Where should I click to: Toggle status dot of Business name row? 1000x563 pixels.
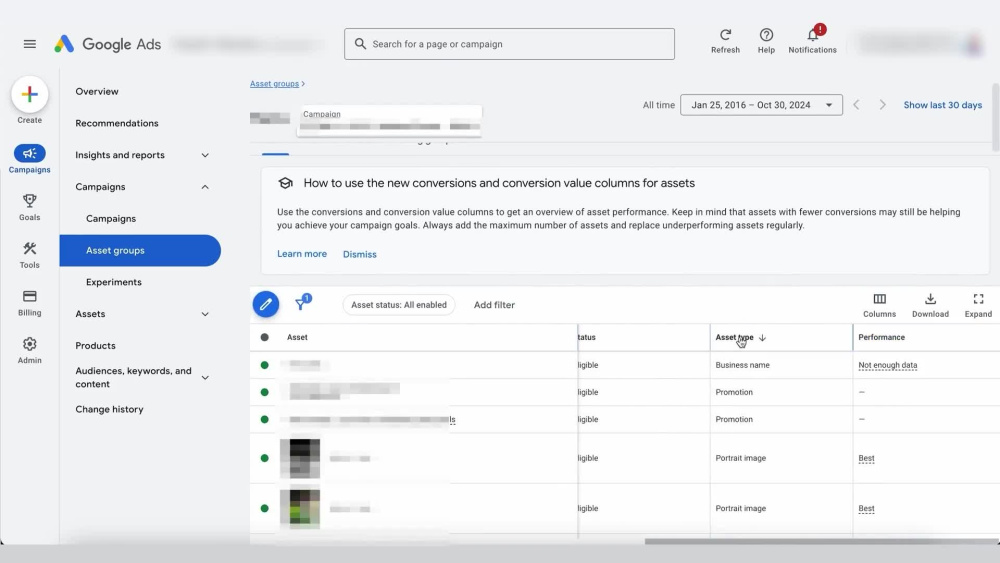[x=265, y=365]
